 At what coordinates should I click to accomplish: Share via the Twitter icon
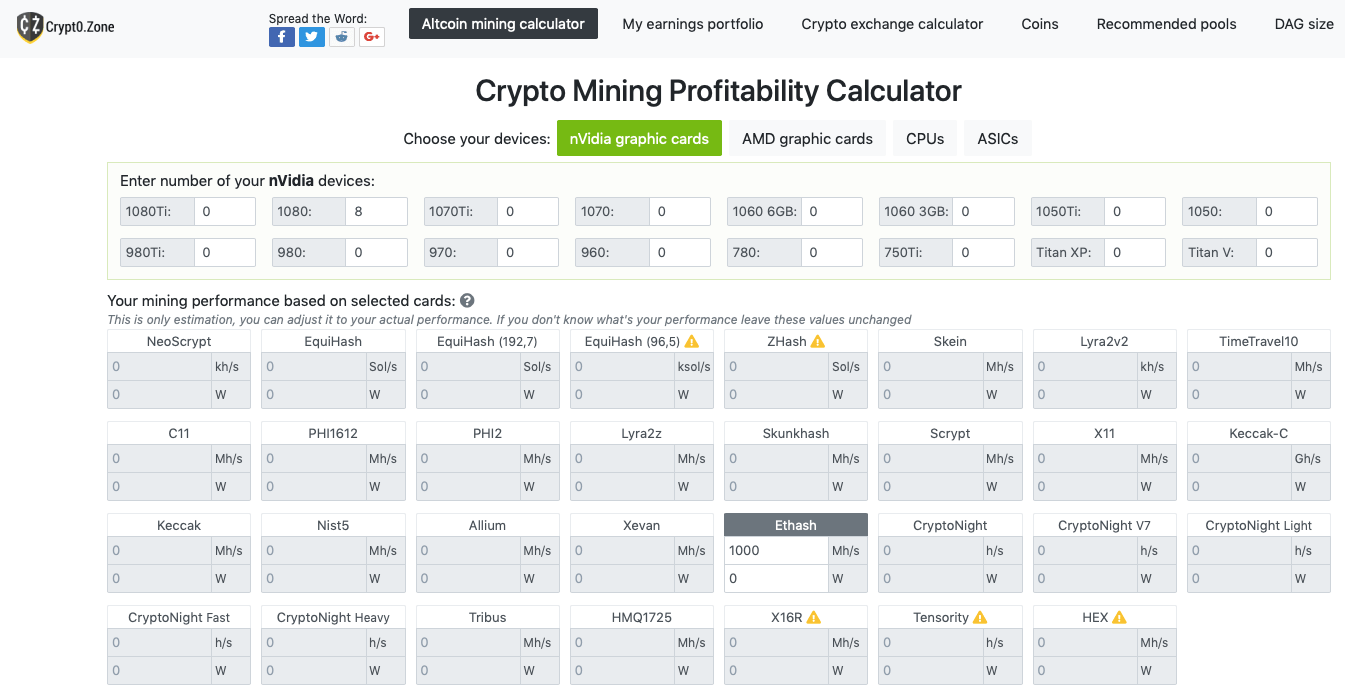click(x=312, y=37)
